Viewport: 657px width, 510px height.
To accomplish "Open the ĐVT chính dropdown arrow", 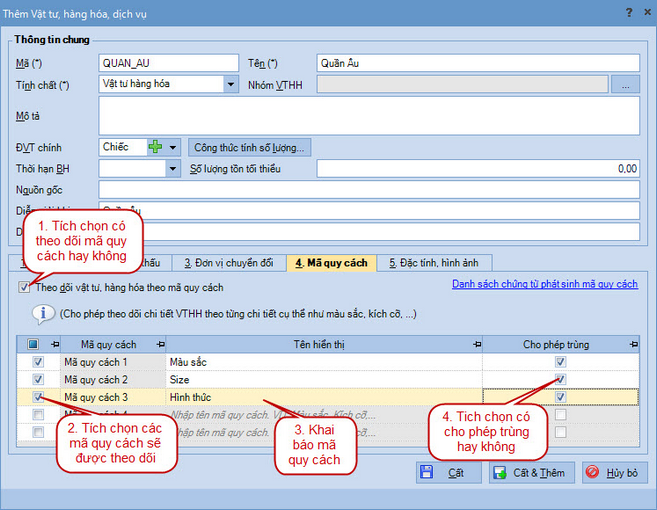I will pyautogui.click(x=173, y=148).
